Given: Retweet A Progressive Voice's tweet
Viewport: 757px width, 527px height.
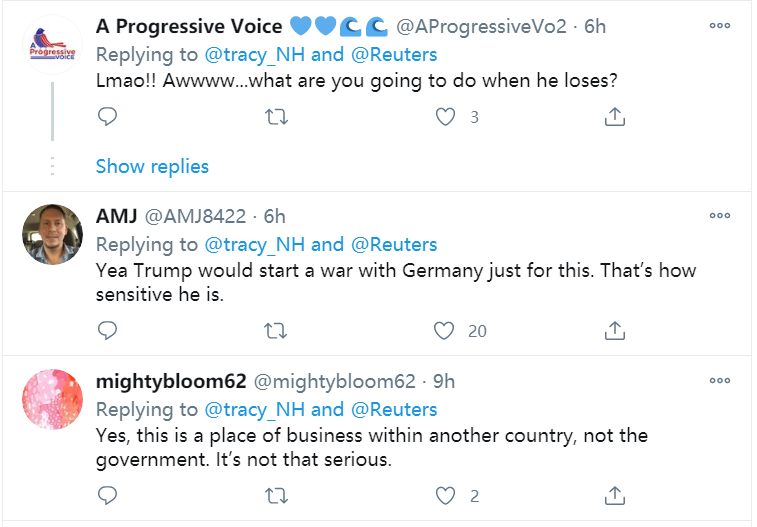Looking at the screenshot, I should [x=277, y=117].
